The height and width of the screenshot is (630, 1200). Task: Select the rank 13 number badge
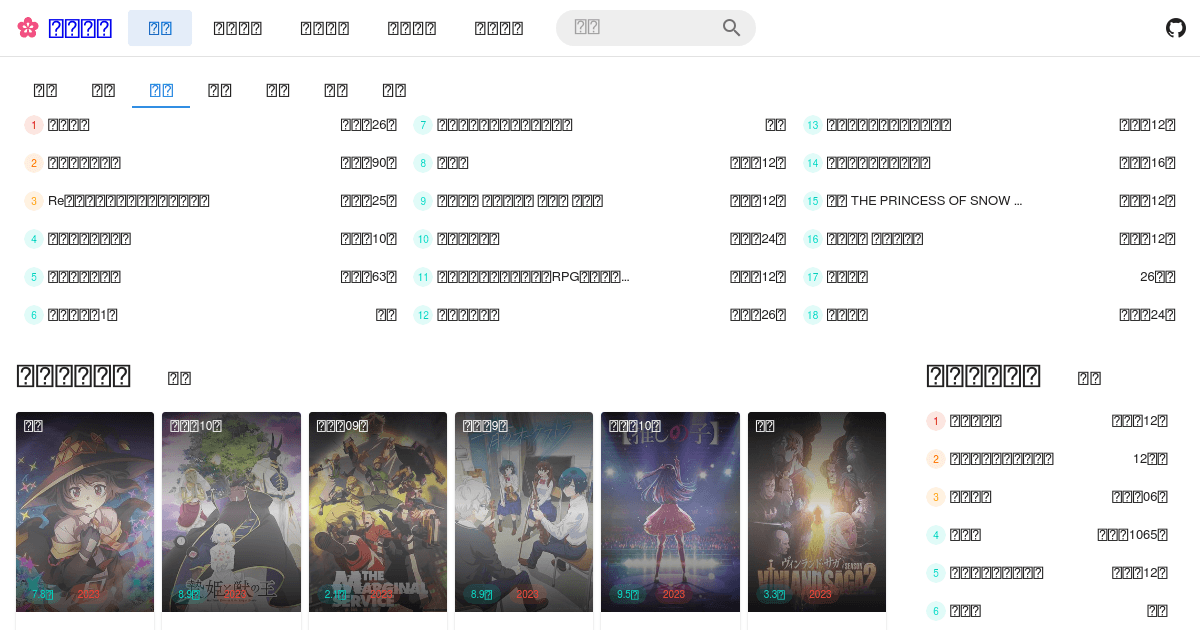click(813, 125)
